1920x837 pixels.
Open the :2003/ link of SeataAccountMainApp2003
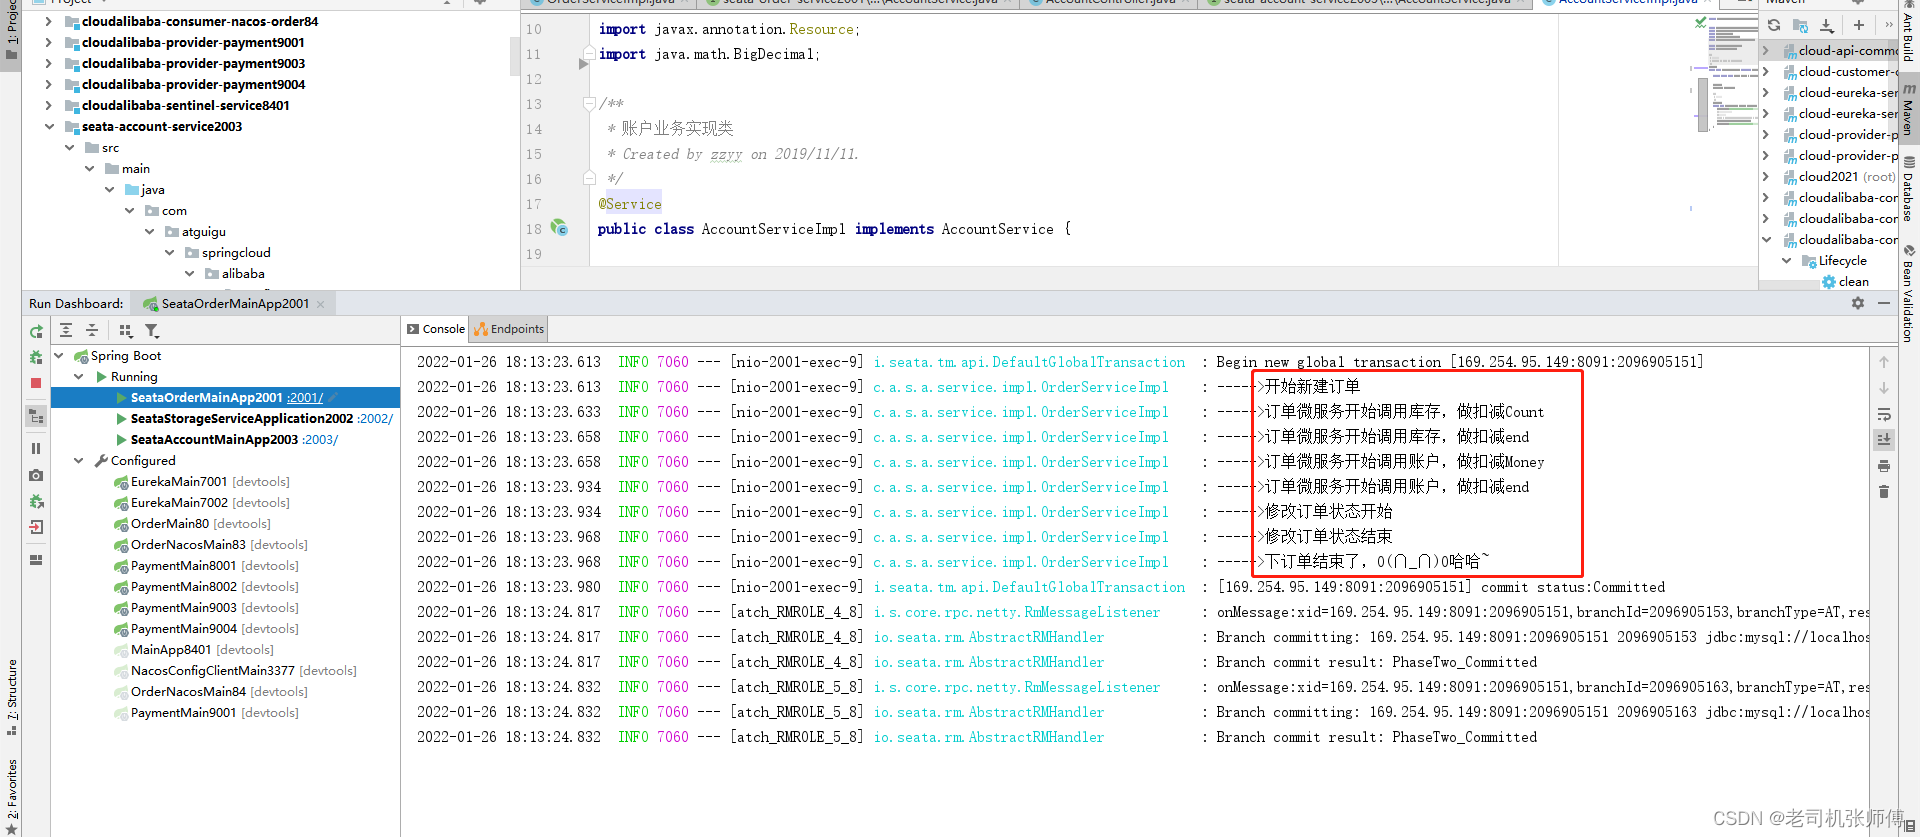pos(320,440)
